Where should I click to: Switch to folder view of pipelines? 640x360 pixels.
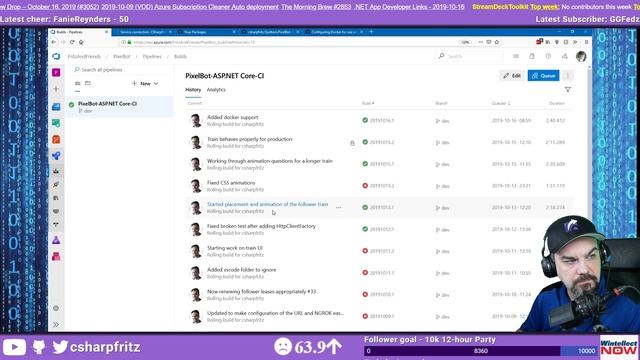(x=88, y=83)
